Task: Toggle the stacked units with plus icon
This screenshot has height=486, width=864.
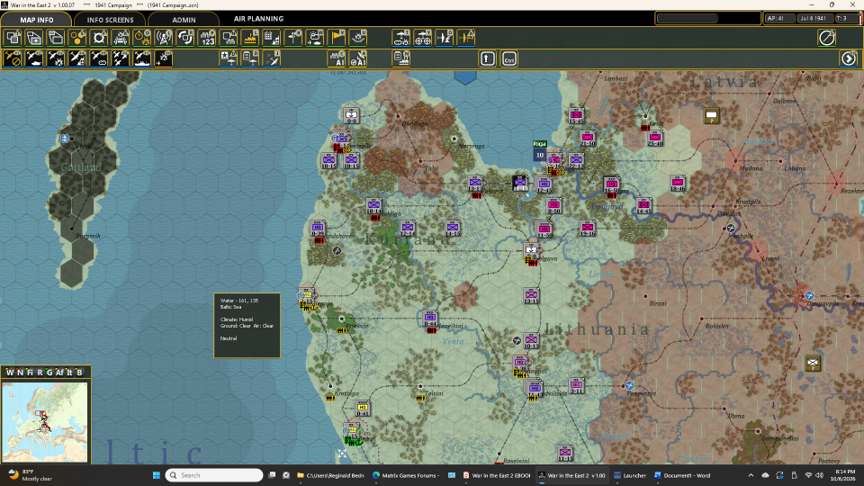Action: click(35, 37)
